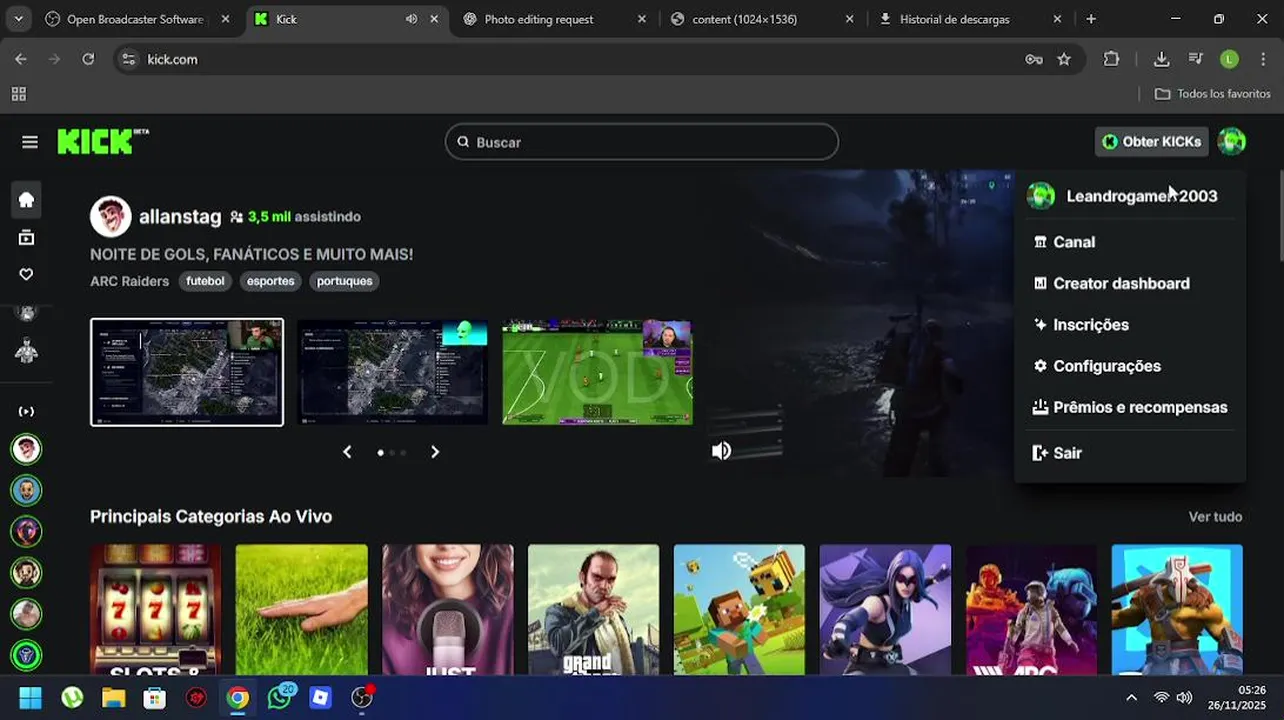Open OBS Studio from the taskbar
Viewport: 1284px width, 720px height.
click(362, 697)
